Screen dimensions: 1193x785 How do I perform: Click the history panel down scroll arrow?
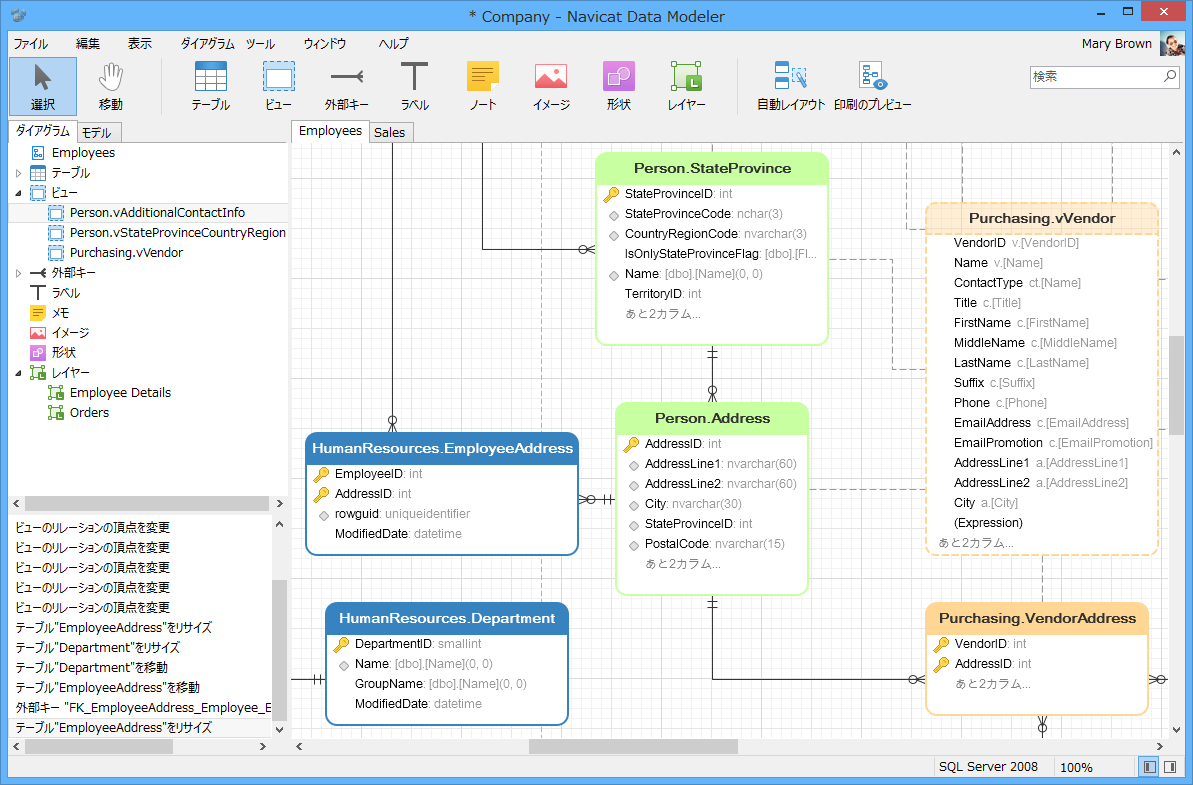pos(279,729)
